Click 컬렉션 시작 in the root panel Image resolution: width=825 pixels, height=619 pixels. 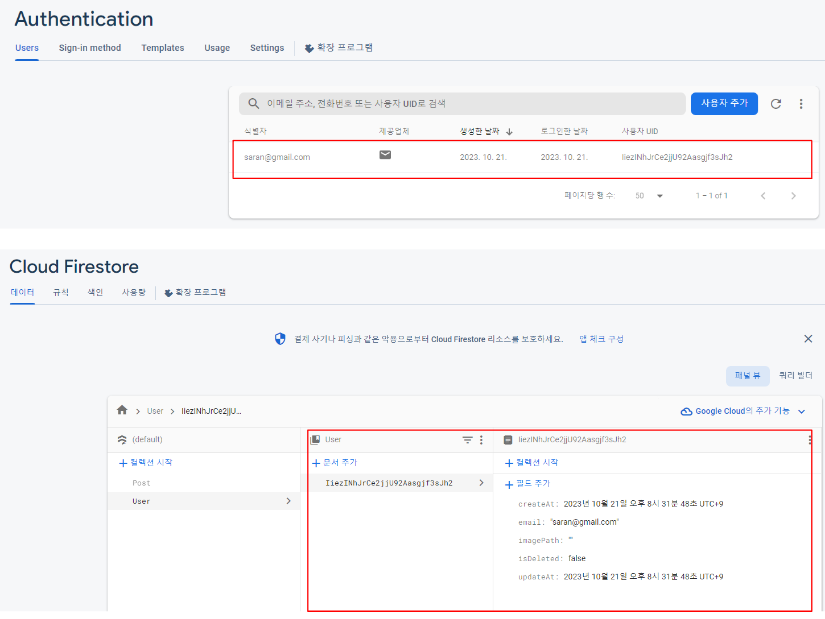tap(146, 463)
